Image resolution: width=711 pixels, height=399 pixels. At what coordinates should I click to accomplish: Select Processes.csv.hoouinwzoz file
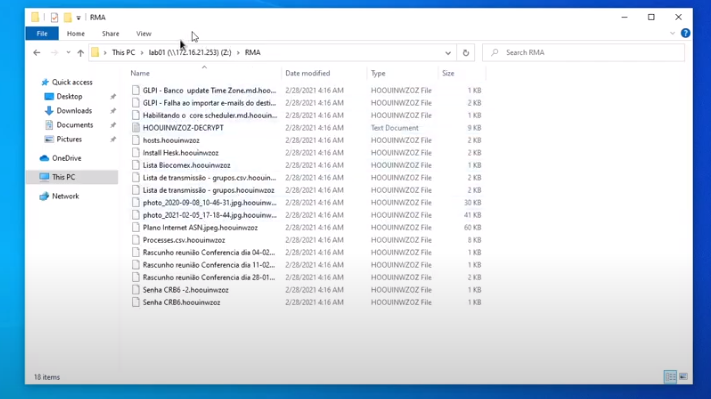point(184,240)
